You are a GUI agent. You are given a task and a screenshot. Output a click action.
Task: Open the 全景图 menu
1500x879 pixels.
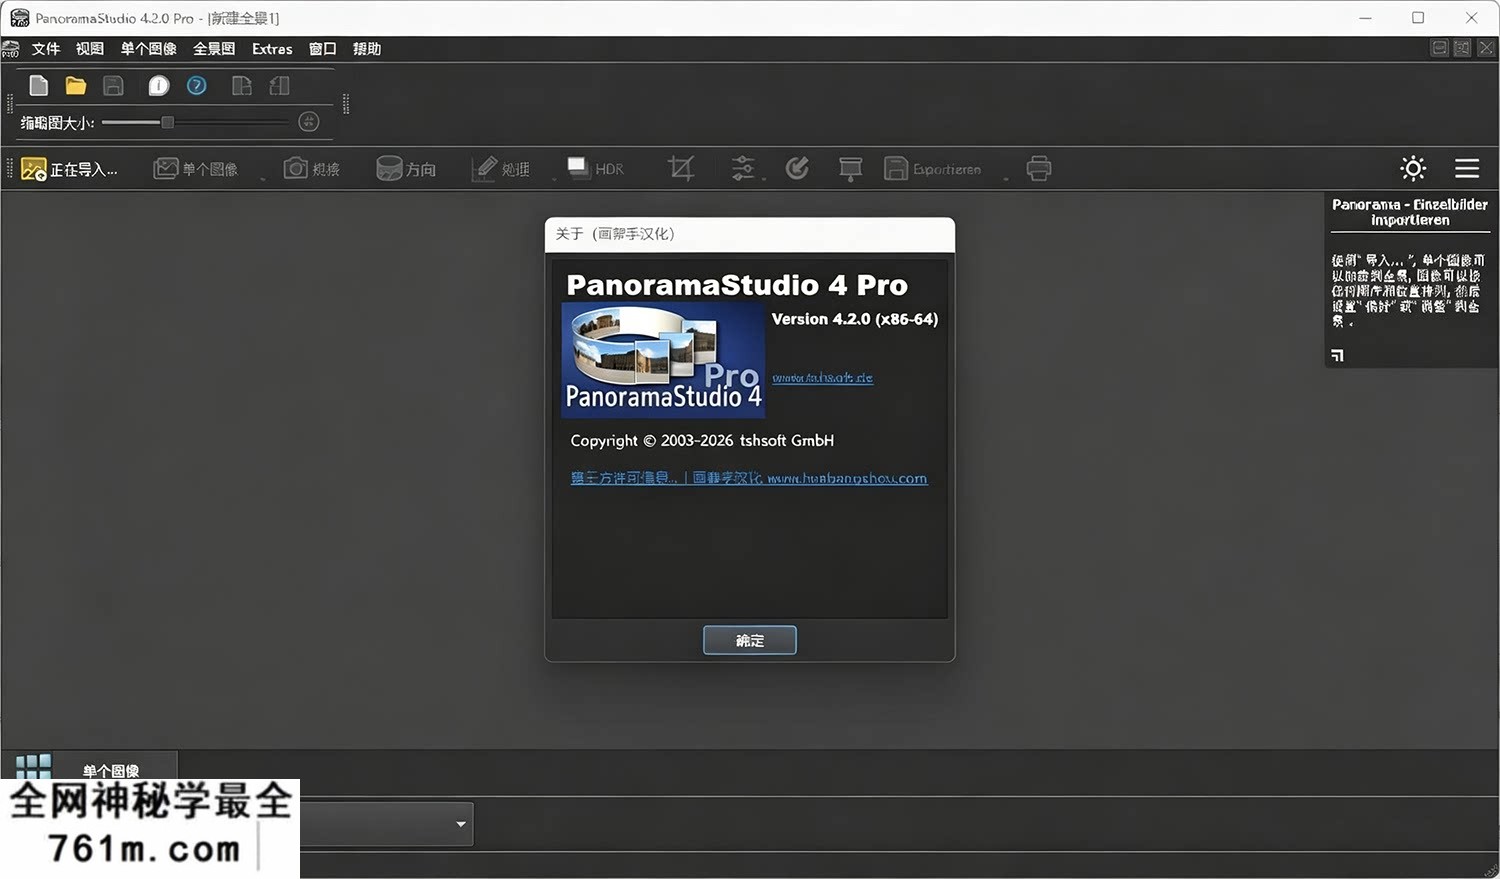(x=214, y=49)
